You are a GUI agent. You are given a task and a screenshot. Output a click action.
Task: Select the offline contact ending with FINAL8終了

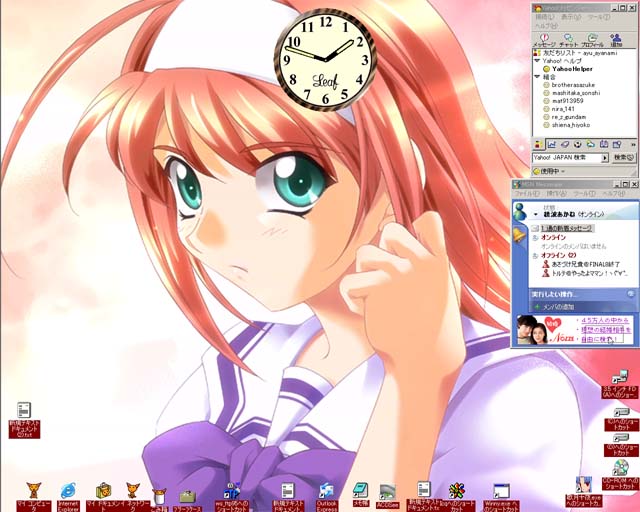581,264
